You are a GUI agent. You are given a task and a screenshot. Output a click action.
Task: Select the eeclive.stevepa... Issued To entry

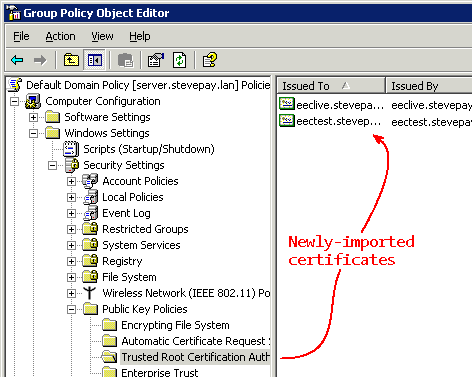tap(340, 105)
